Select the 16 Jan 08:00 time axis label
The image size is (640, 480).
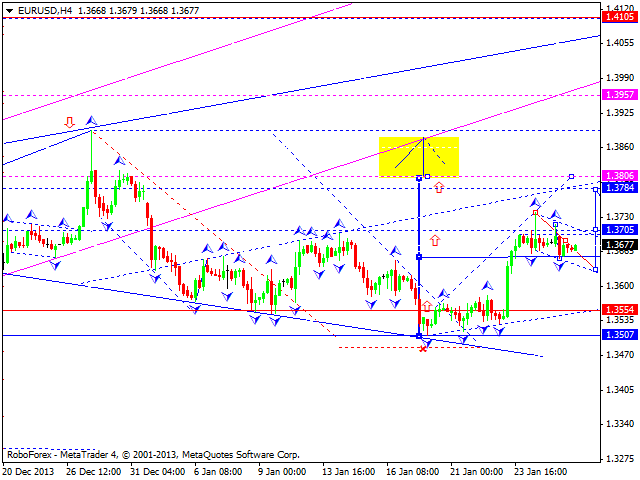click(x=413, y=472)
